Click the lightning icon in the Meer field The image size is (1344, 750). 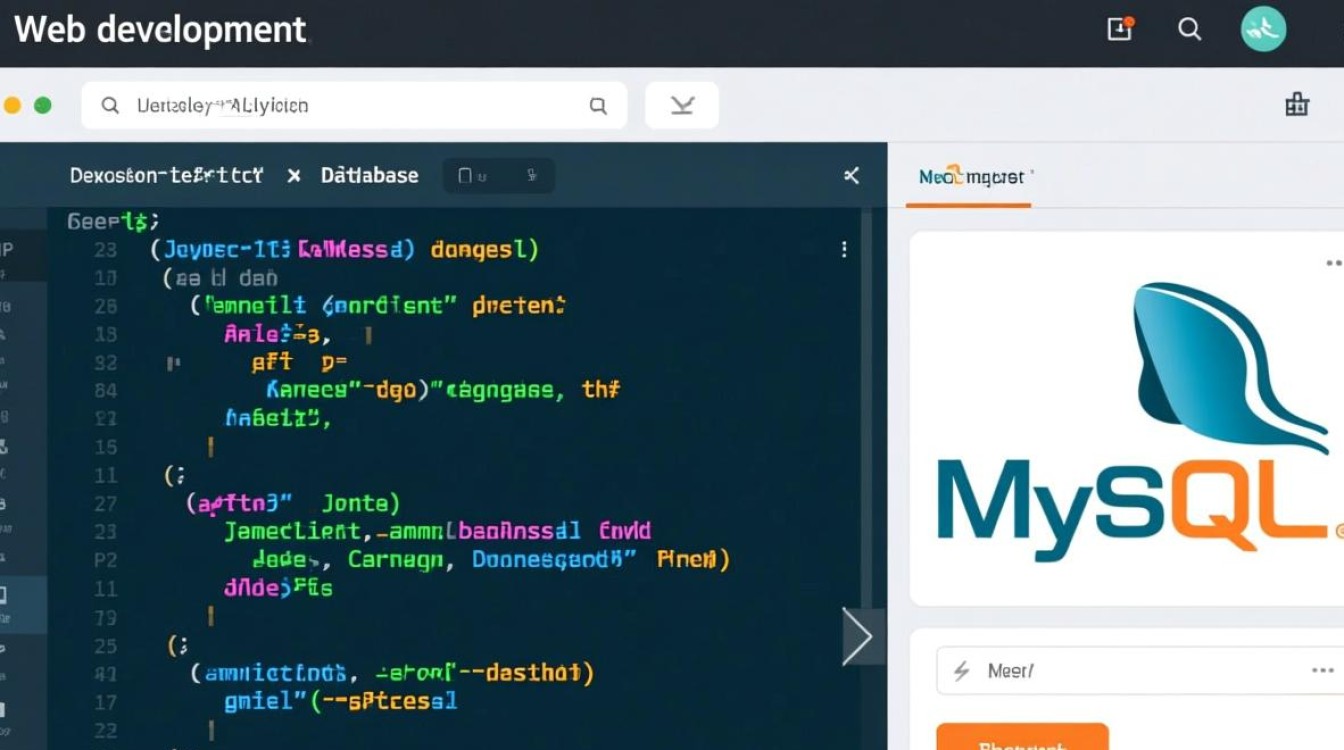tap(961, 671)
